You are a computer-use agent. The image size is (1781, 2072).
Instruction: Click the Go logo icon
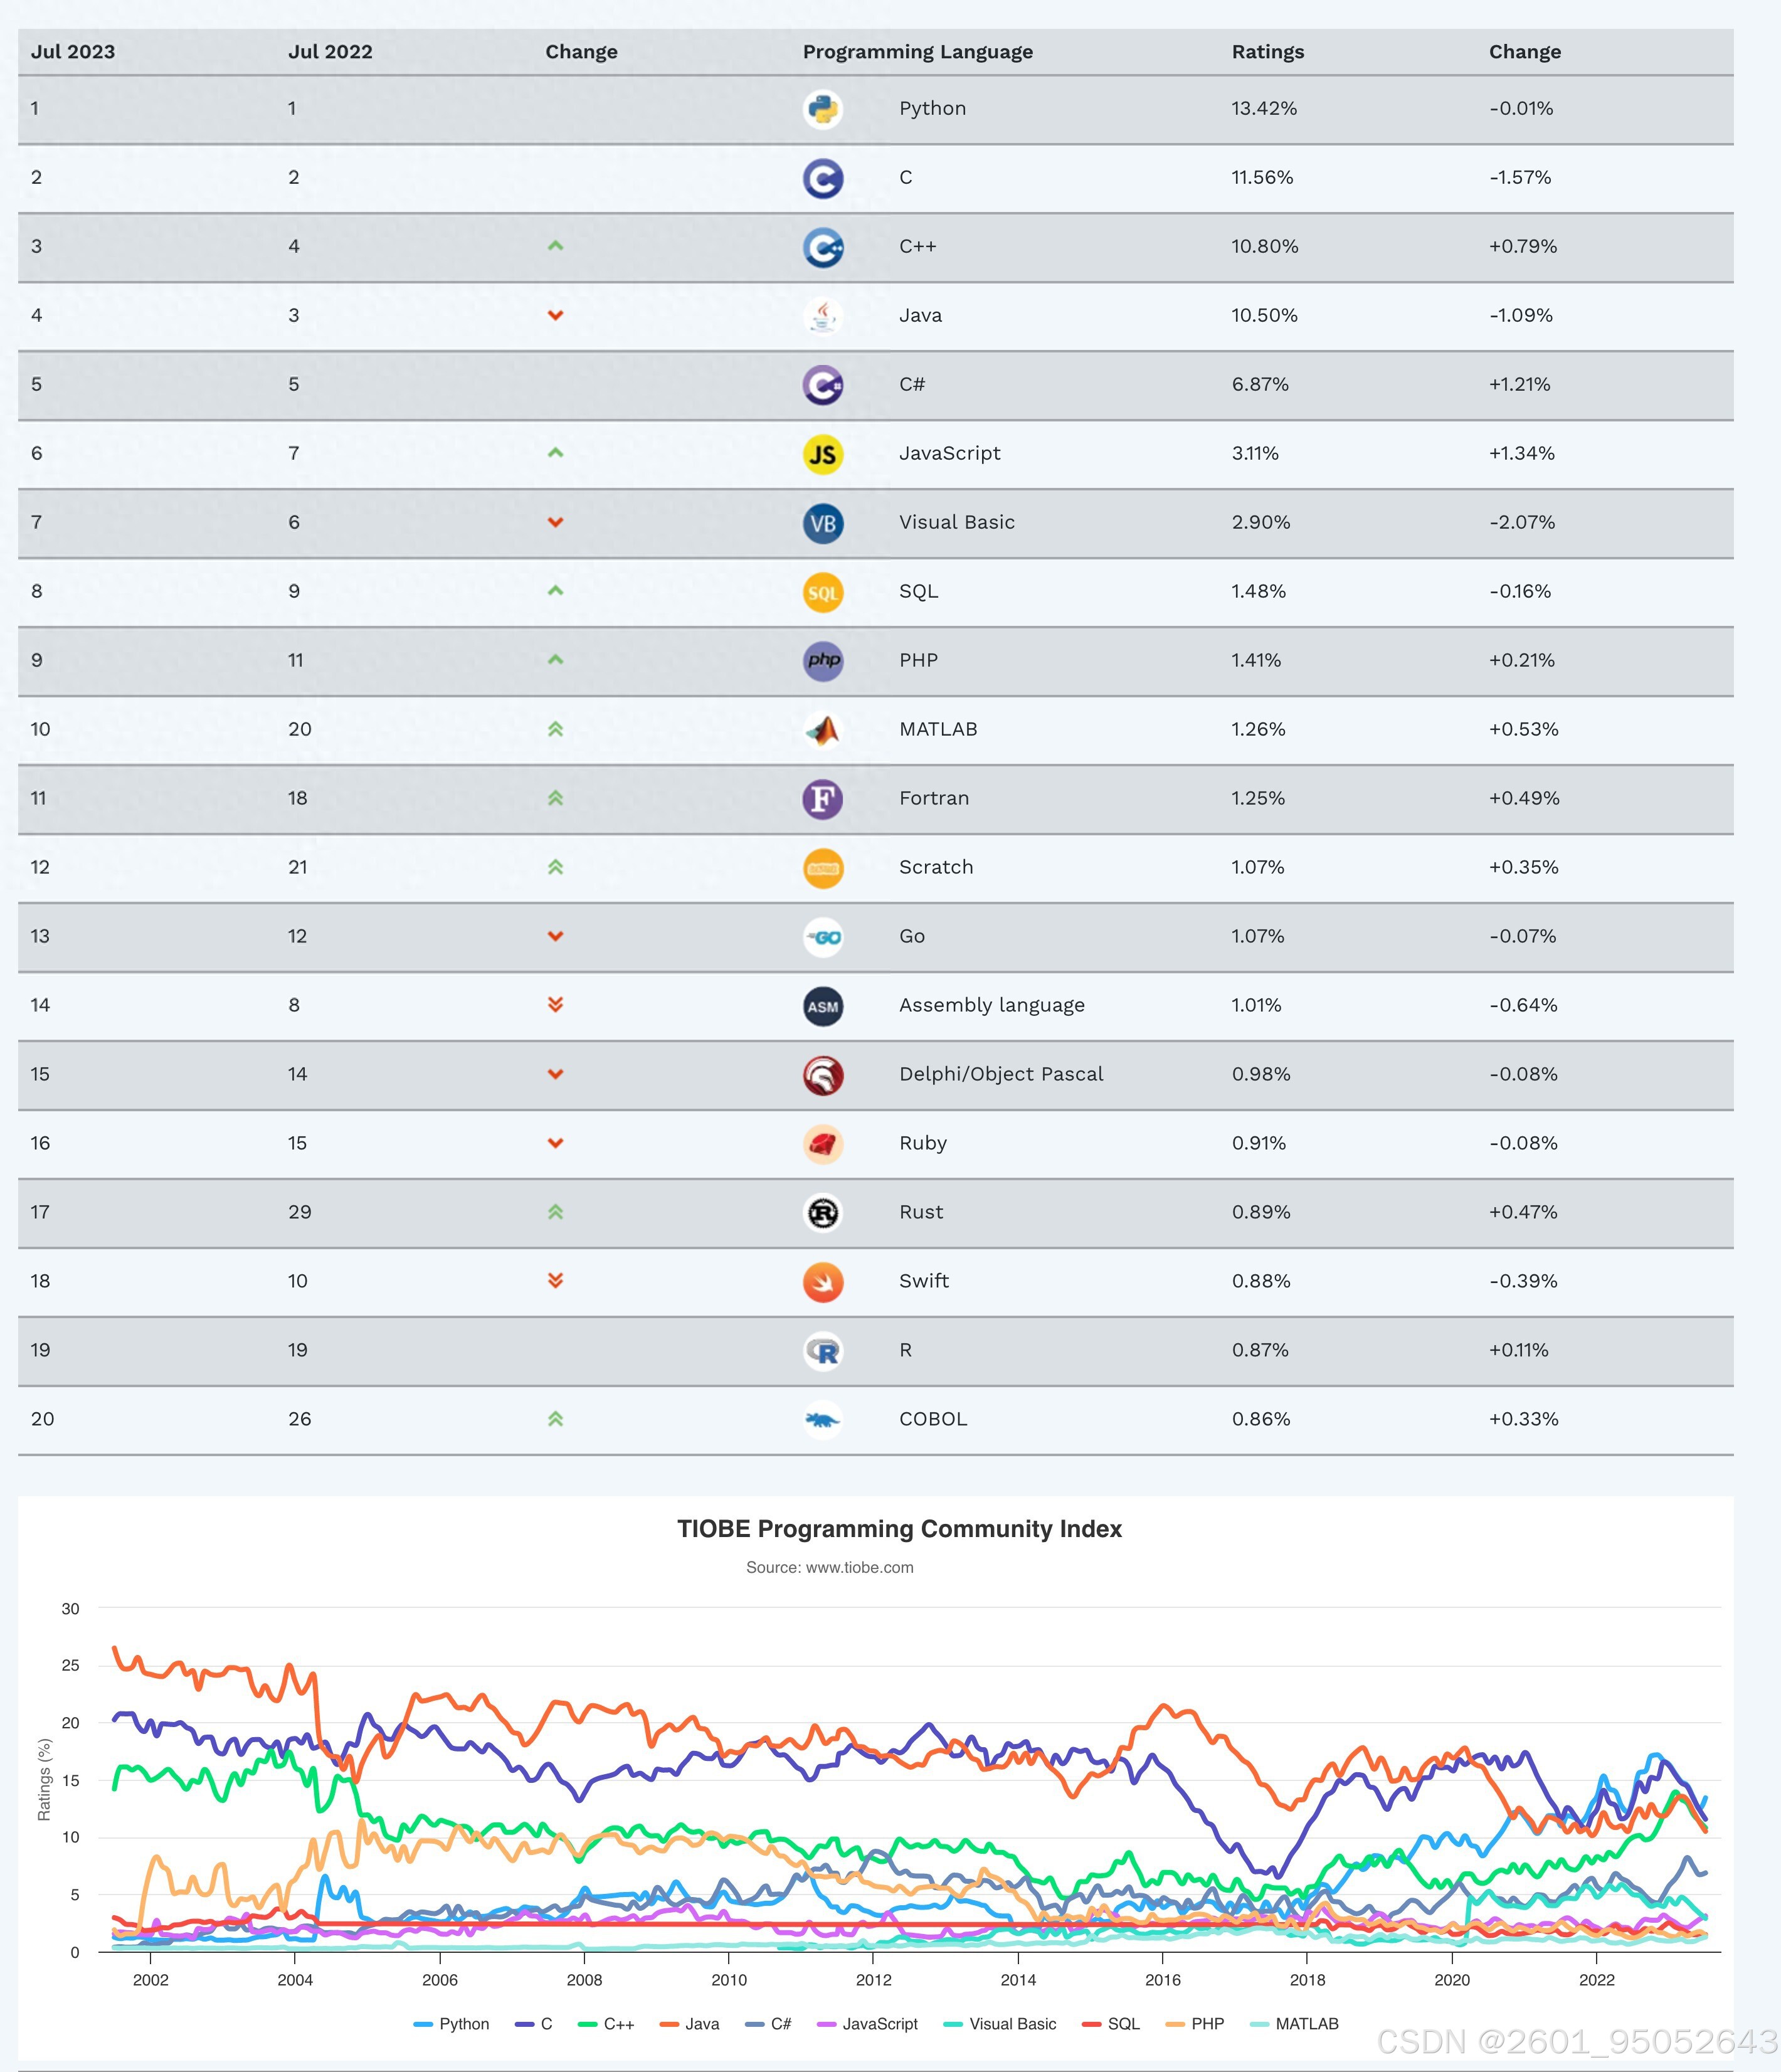coord(823,937)
